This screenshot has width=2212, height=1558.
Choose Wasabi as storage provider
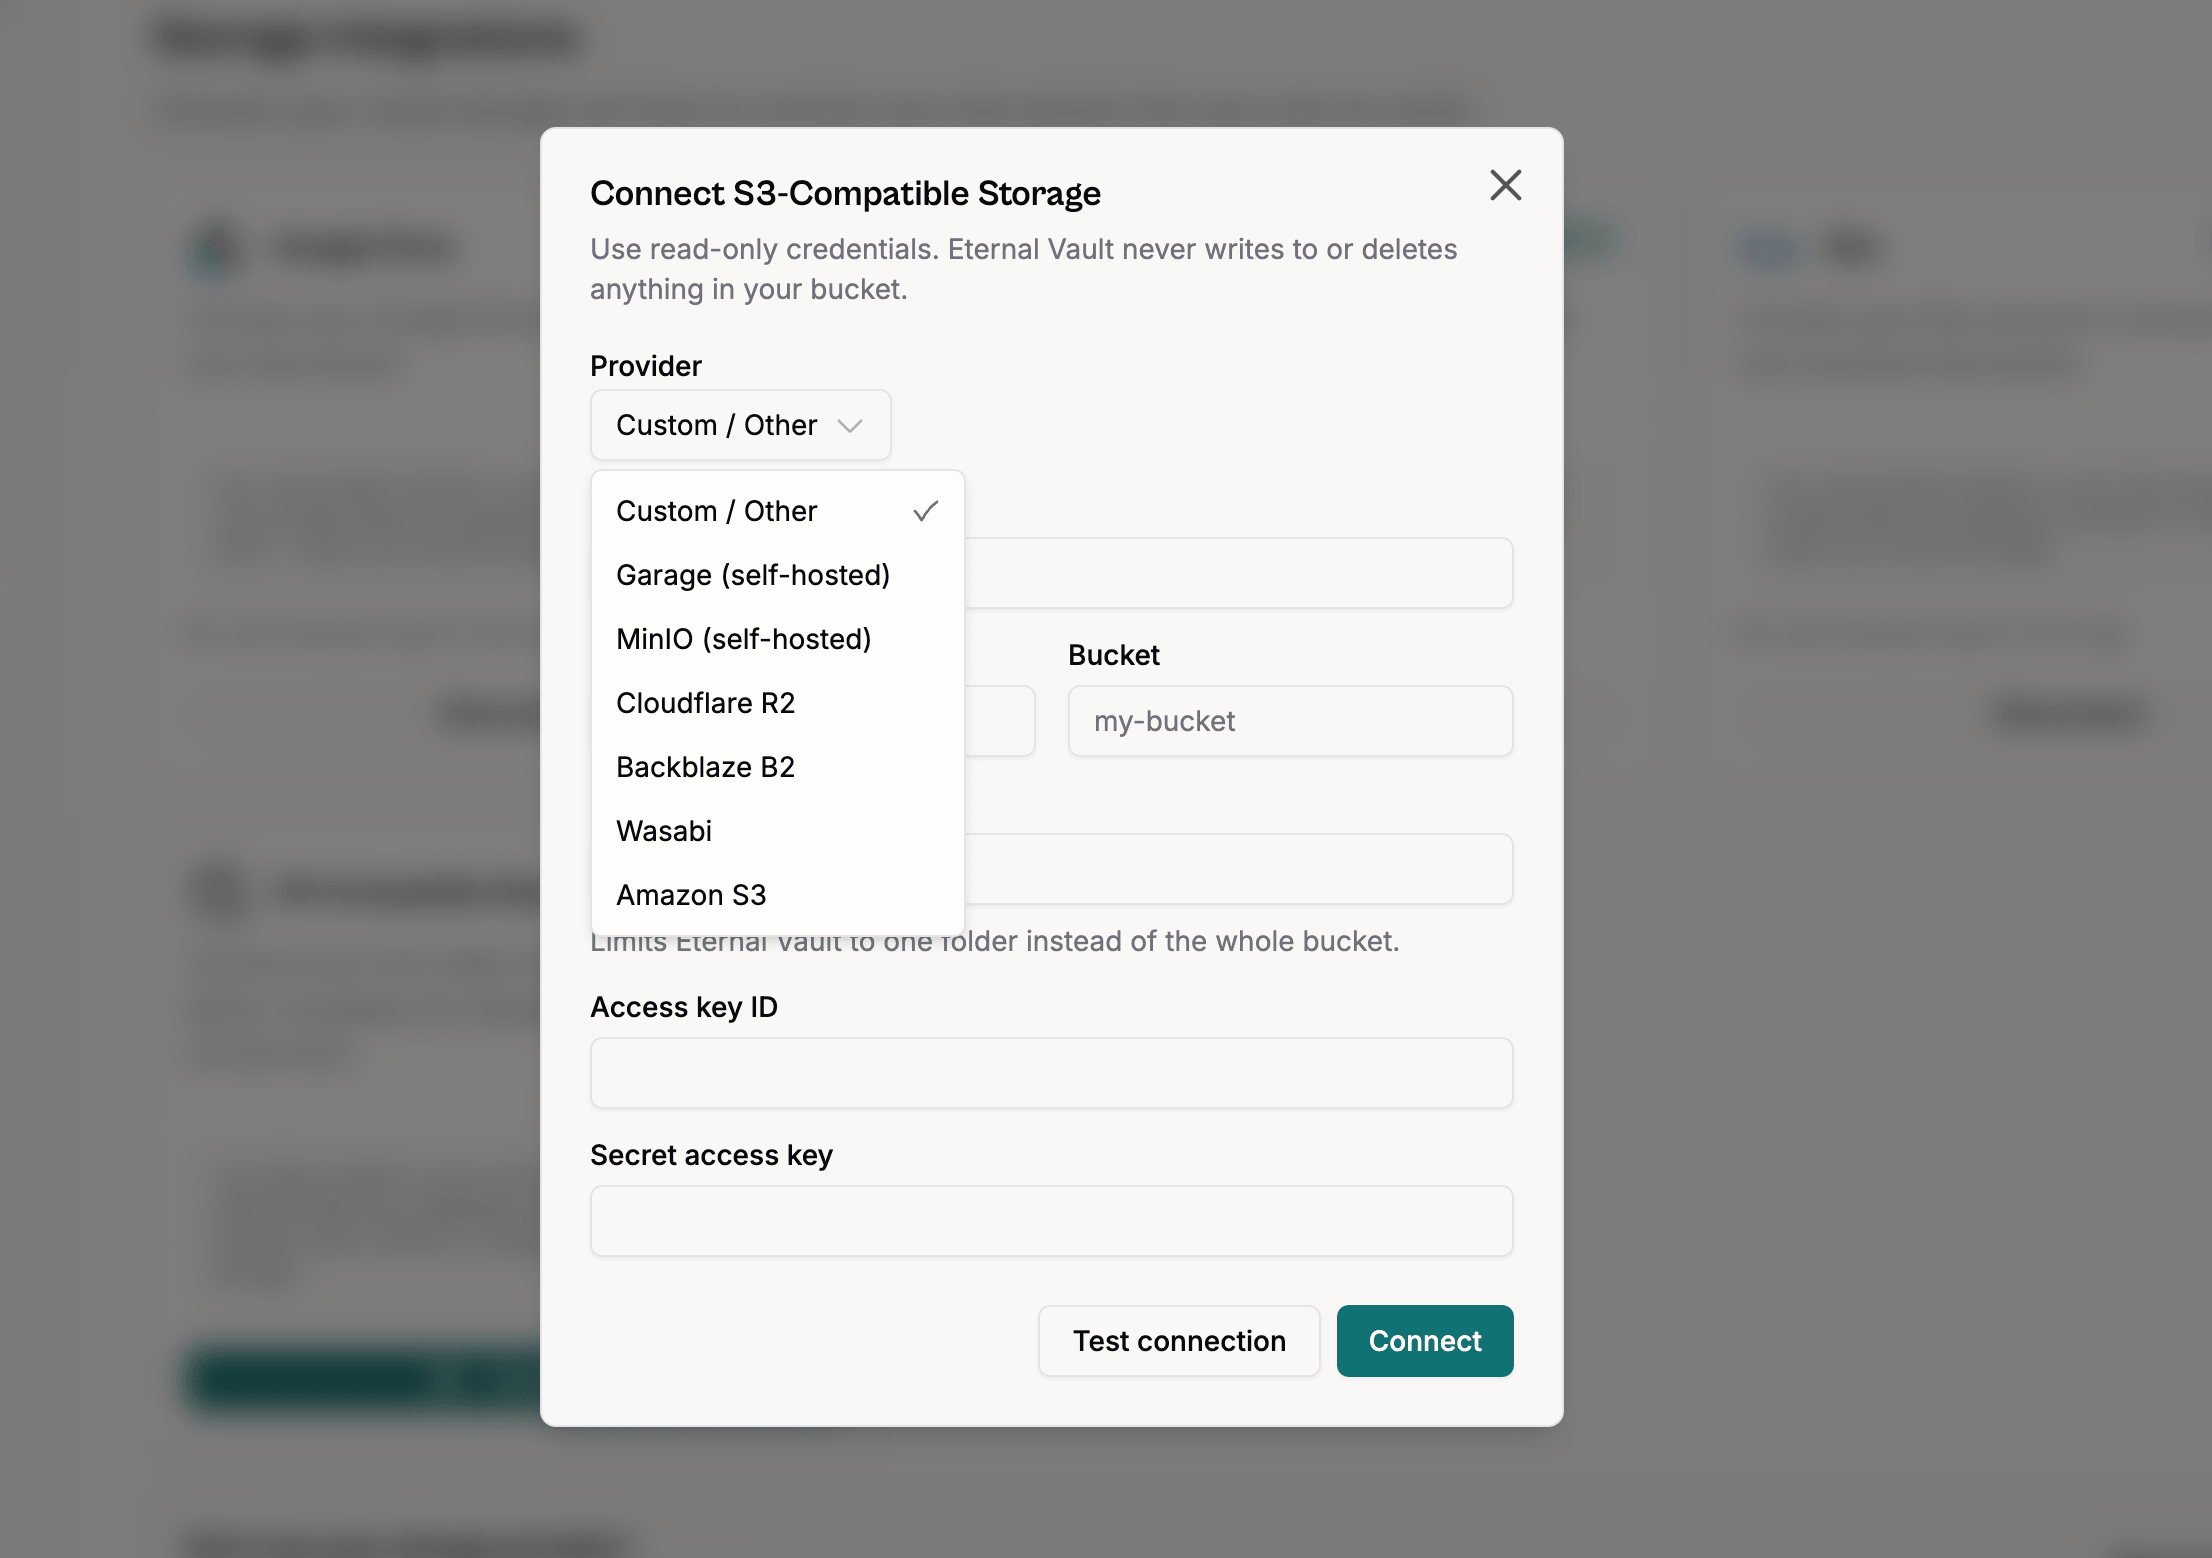pos(777,831)
